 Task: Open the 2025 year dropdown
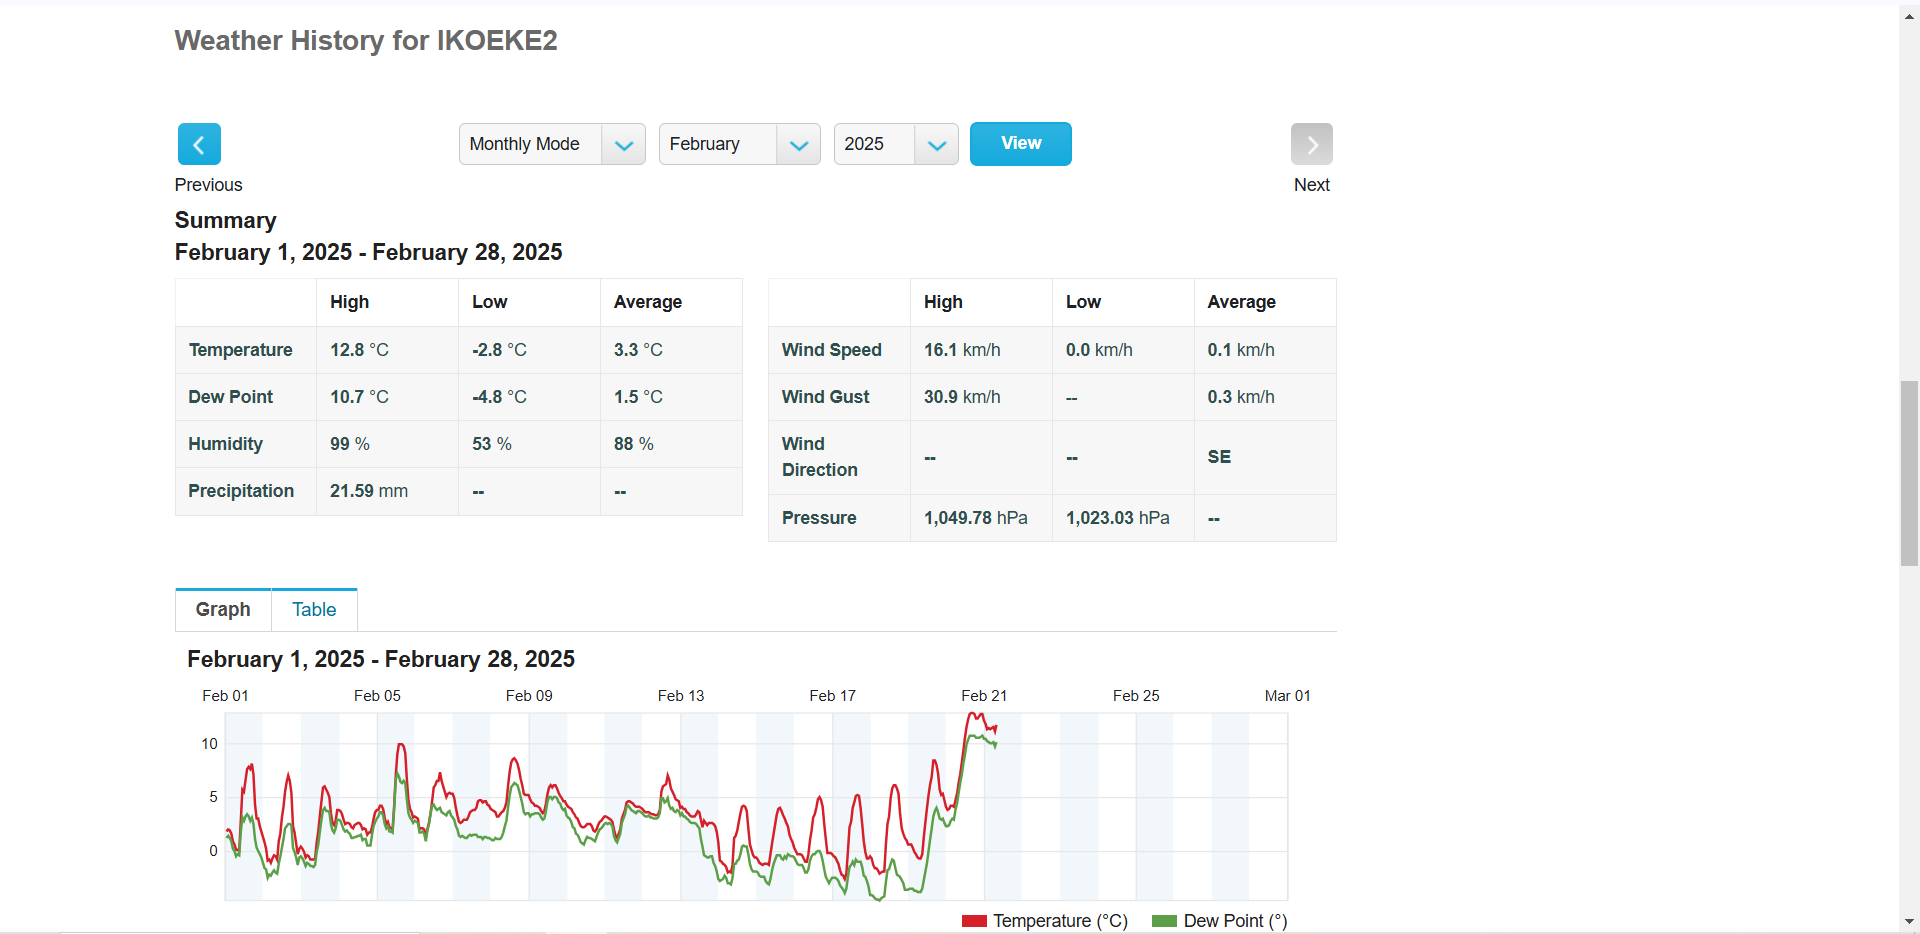[x=896, y=144]
